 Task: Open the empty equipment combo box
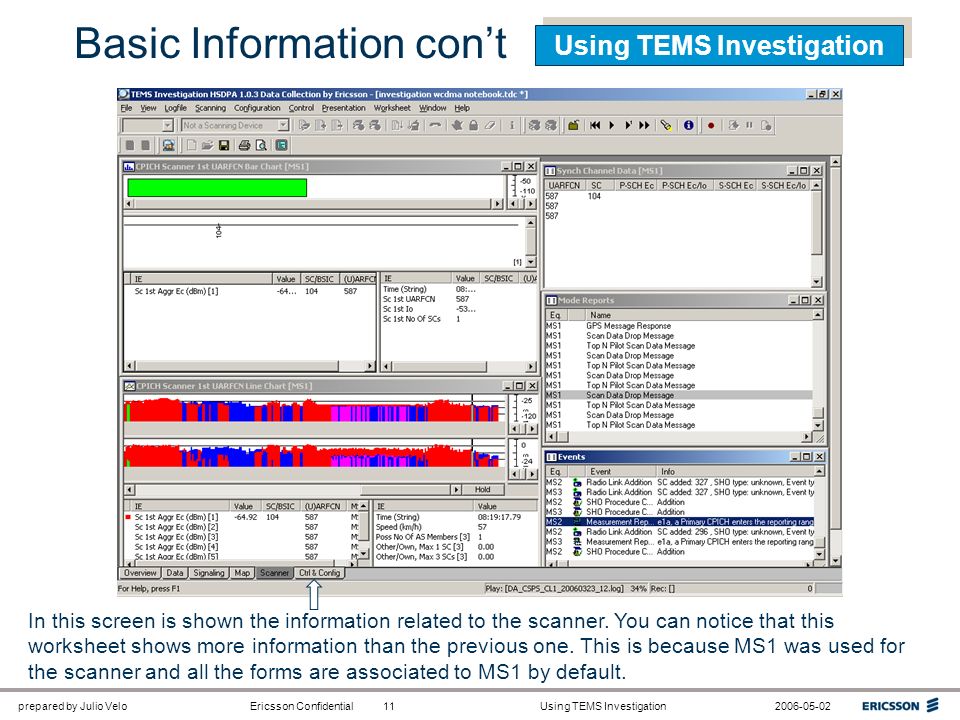[148, 126]
